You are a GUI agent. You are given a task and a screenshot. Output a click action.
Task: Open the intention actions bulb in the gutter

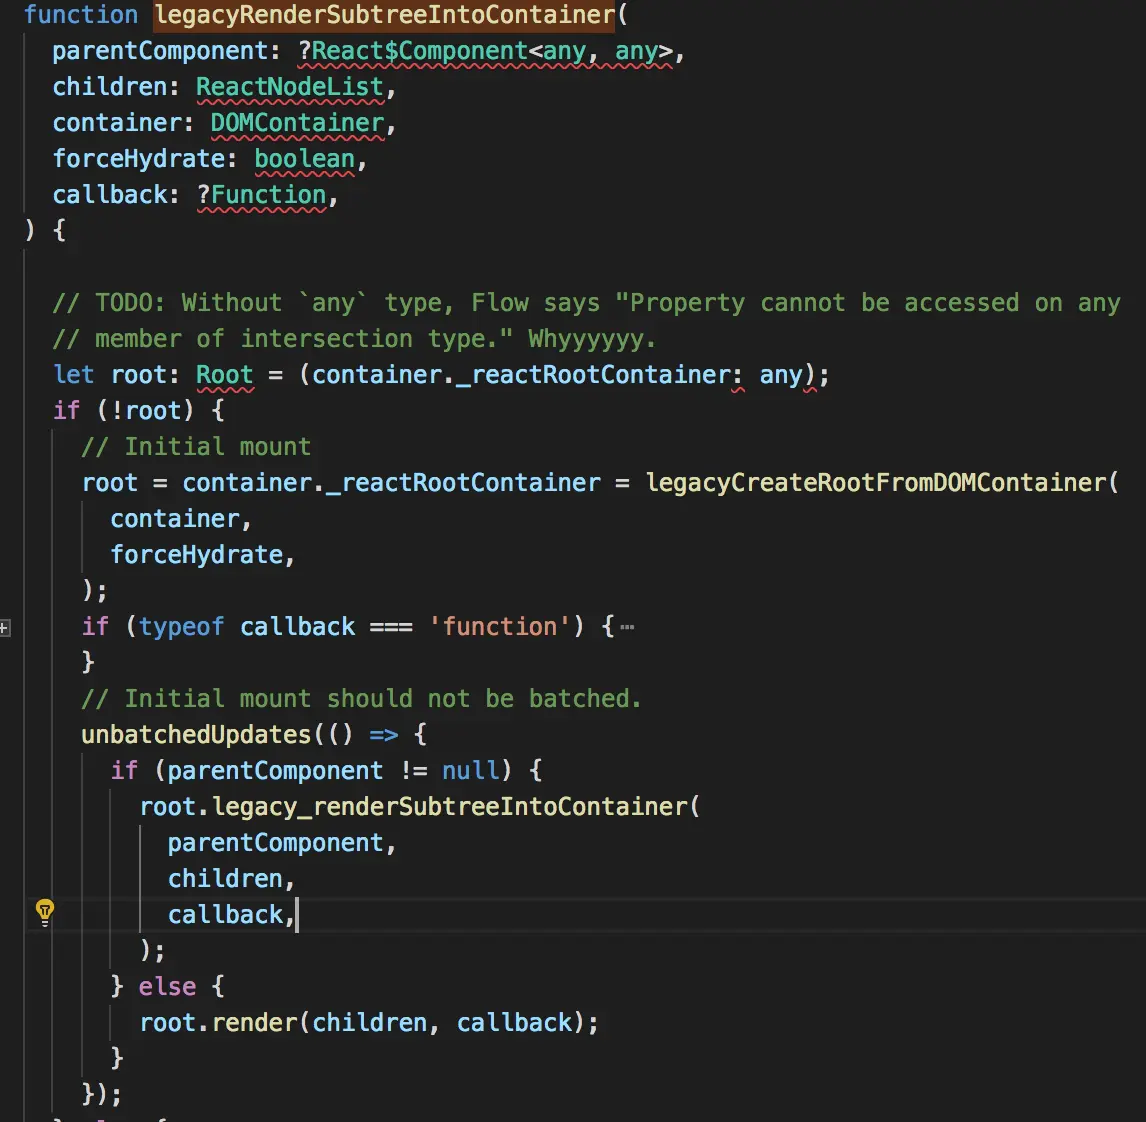pyautogui.click(x=44, y=911)
